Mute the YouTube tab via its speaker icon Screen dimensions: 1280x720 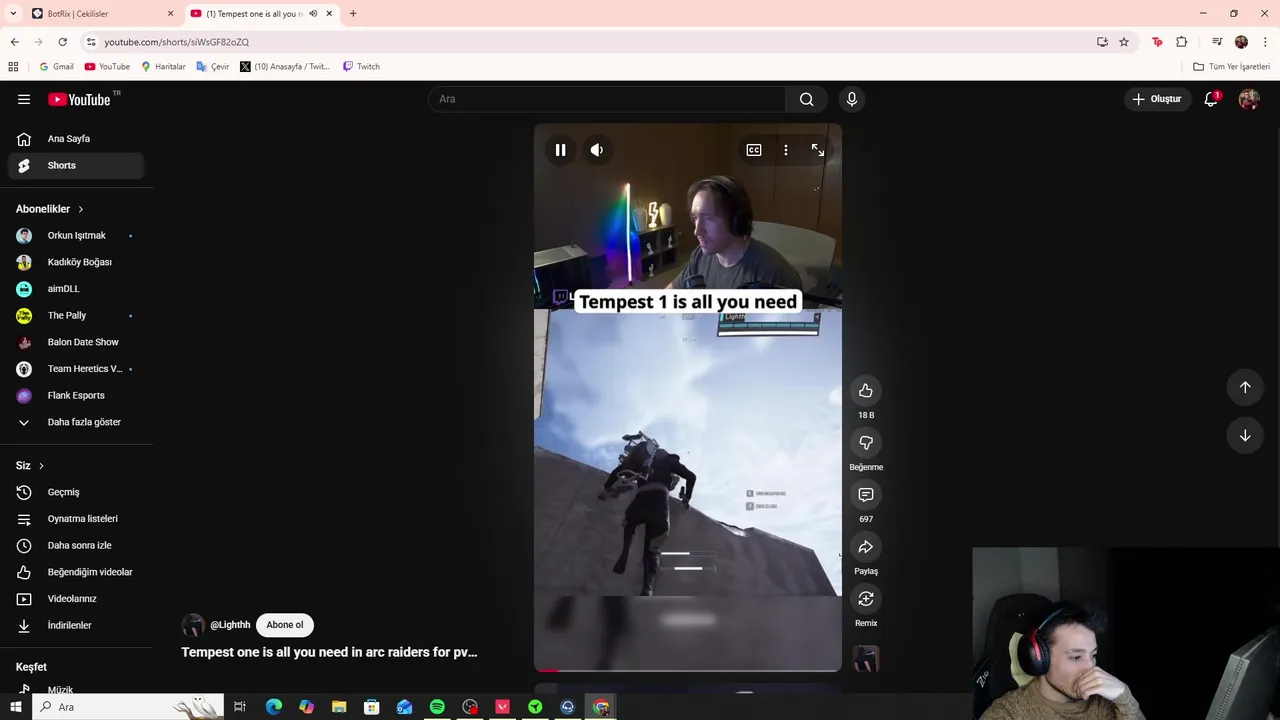(x=313, y=13)
